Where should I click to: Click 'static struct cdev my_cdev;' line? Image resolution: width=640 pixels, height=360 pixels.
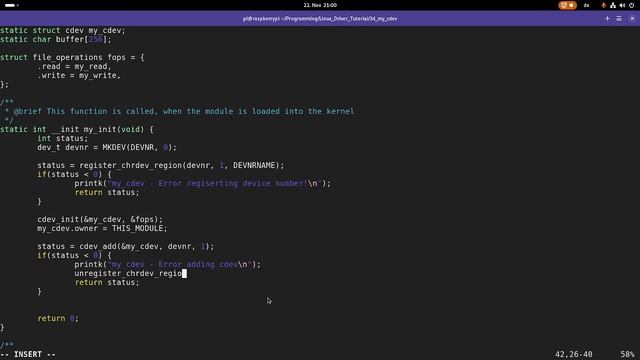(63, 30)
